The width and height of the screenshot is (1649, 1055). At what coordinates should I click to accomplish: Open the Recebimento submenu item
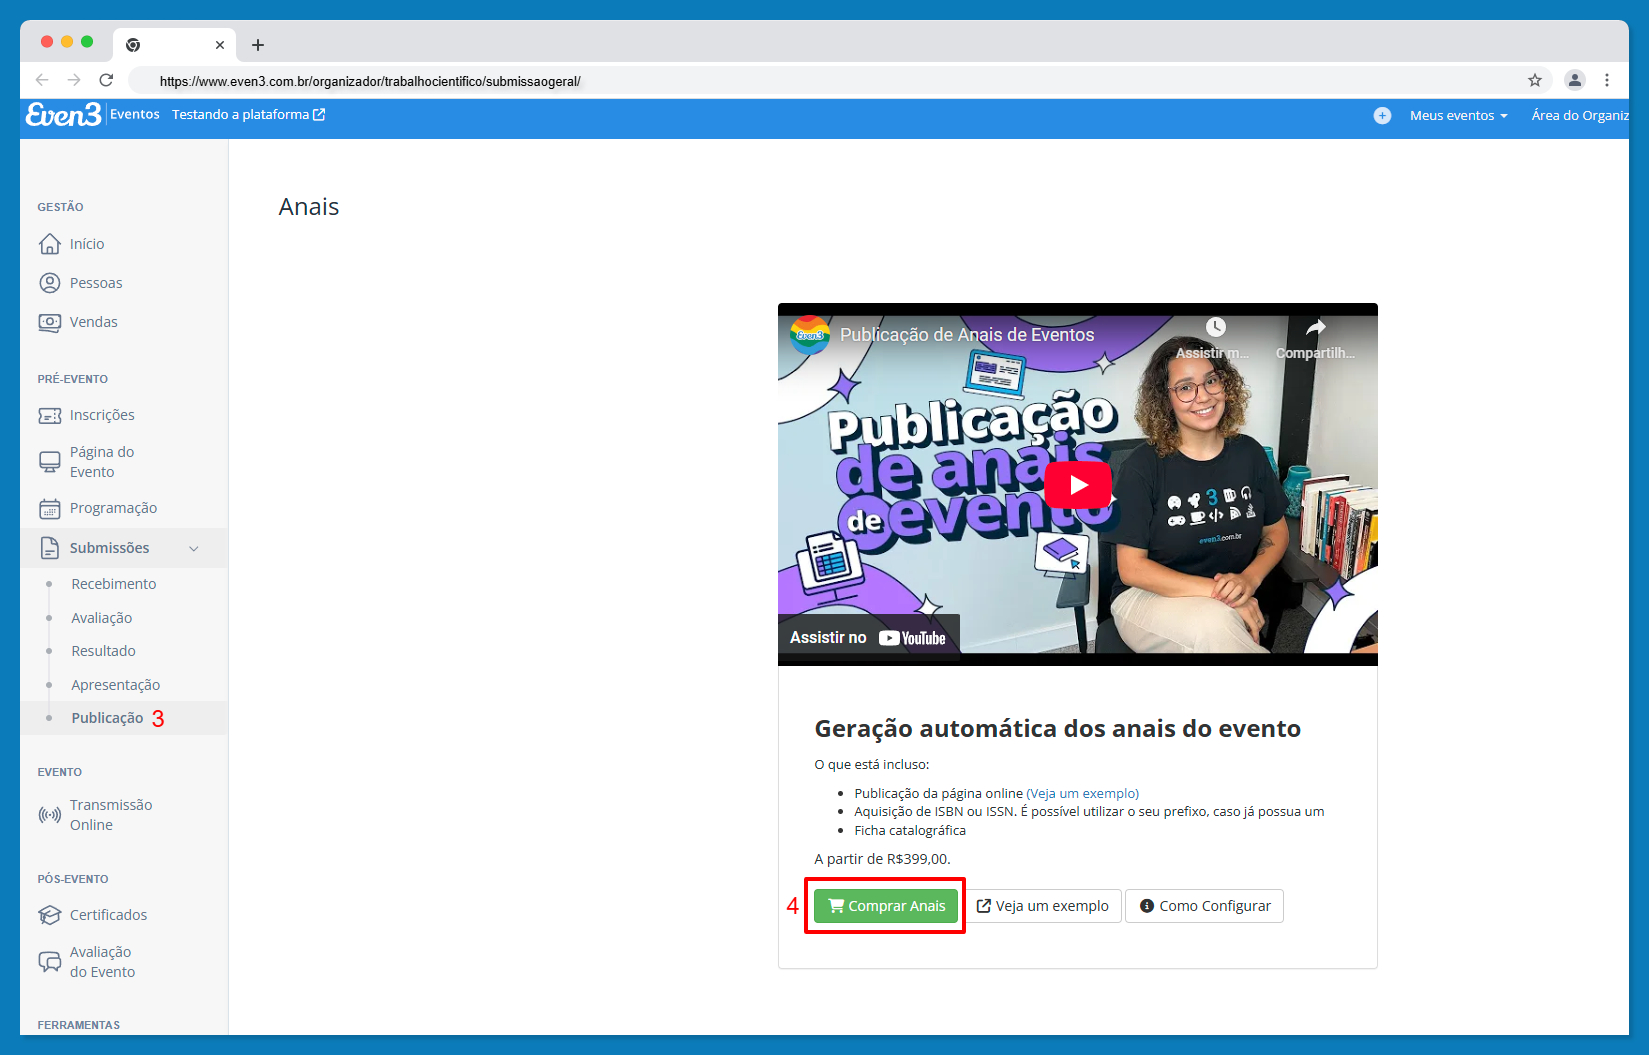(114, 584)
